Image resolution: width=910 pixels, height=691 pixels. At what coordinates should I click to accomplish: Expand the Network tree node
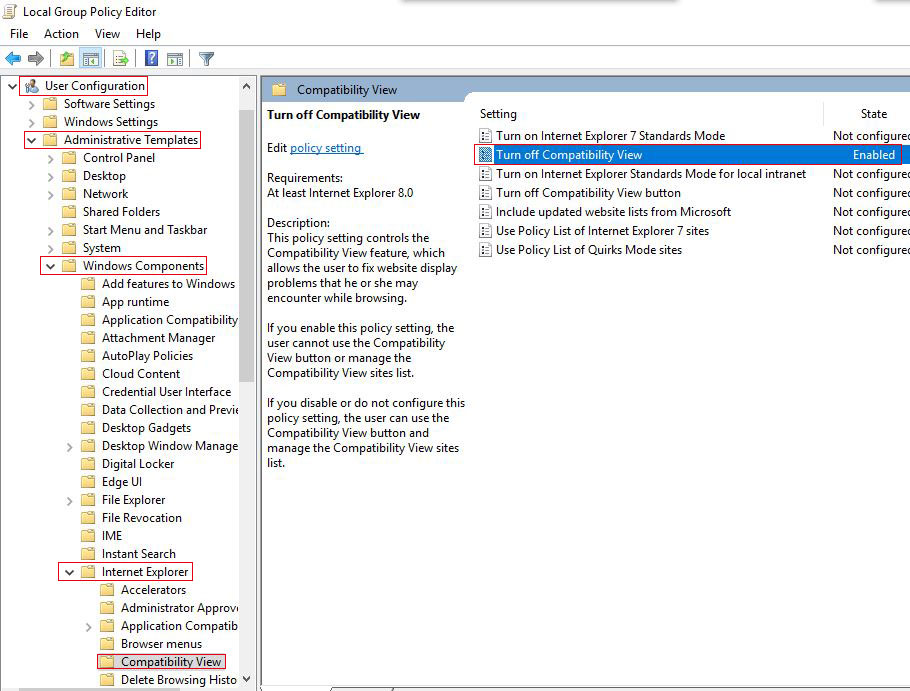click(50, 194)
